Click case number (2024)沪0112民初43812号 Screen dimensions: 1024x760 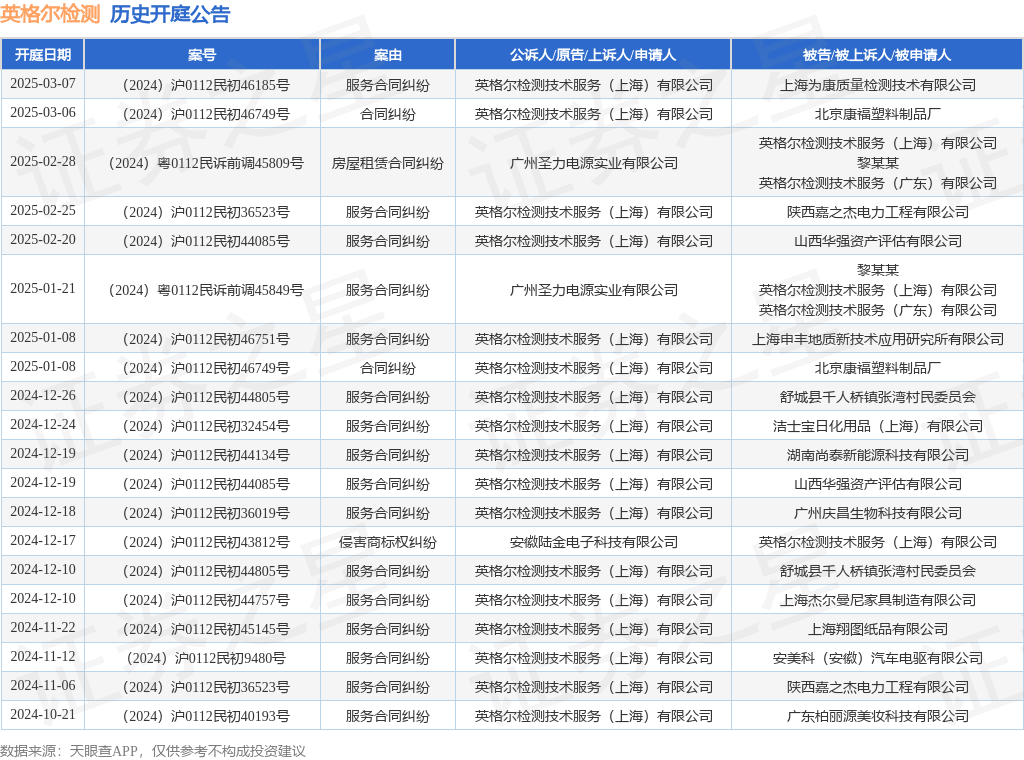click(206, 542)
